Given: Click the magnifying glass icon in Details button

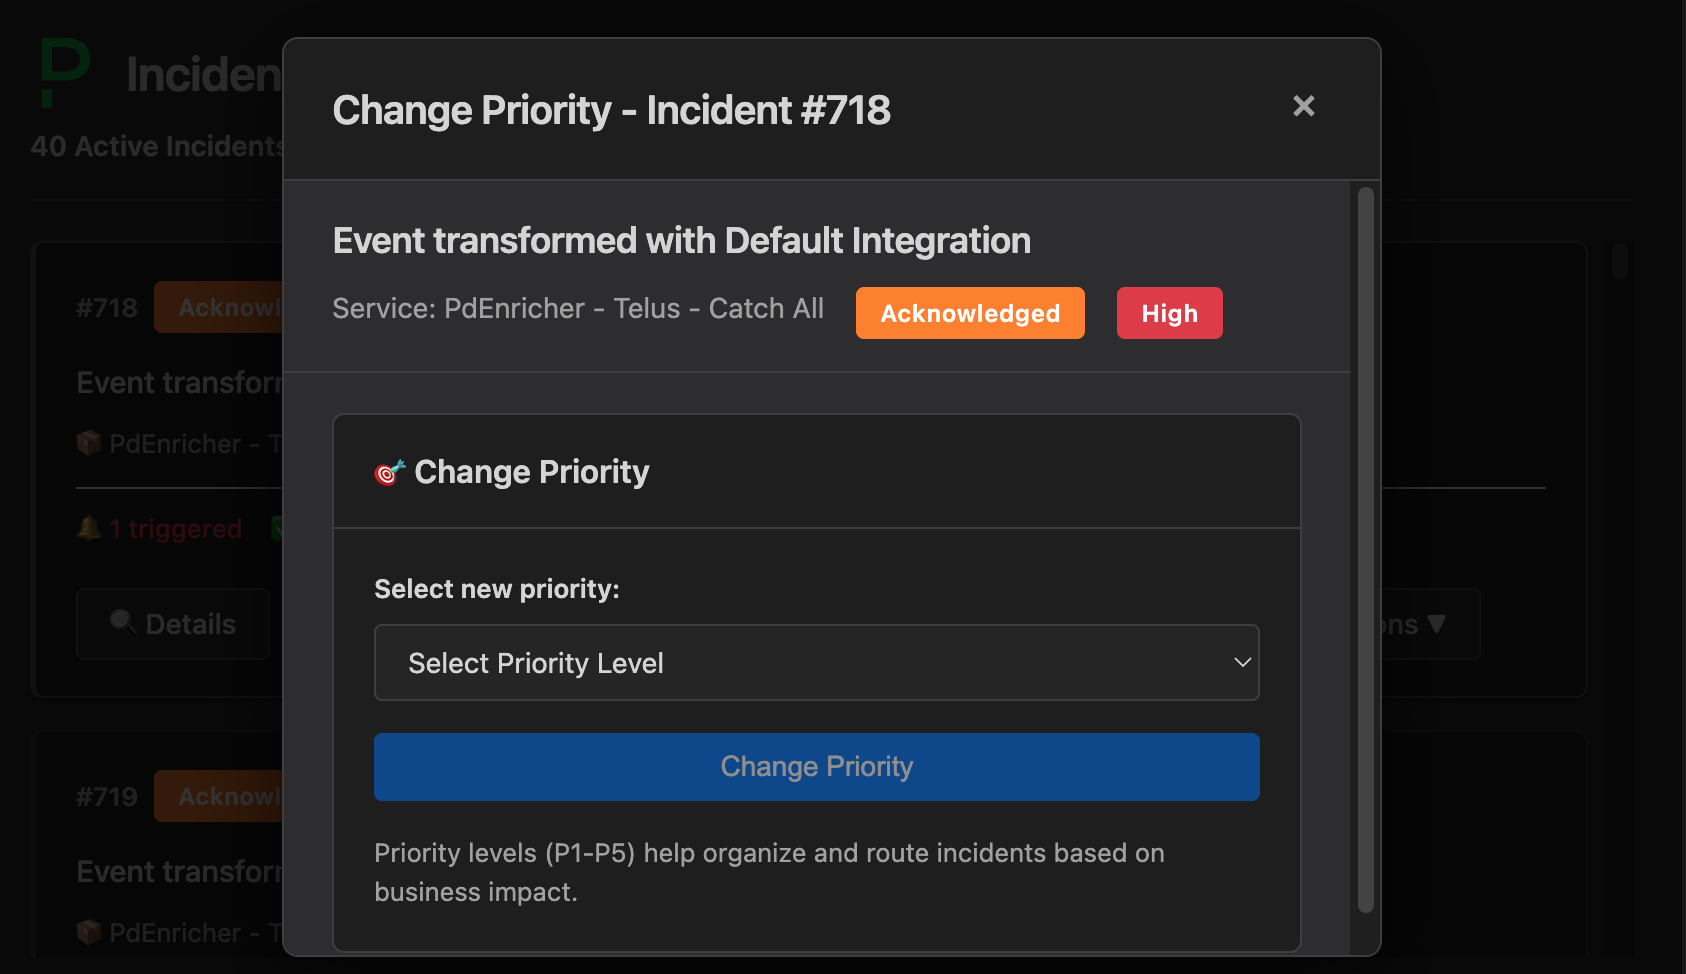Looking at the screenshot, I should 124,623.
